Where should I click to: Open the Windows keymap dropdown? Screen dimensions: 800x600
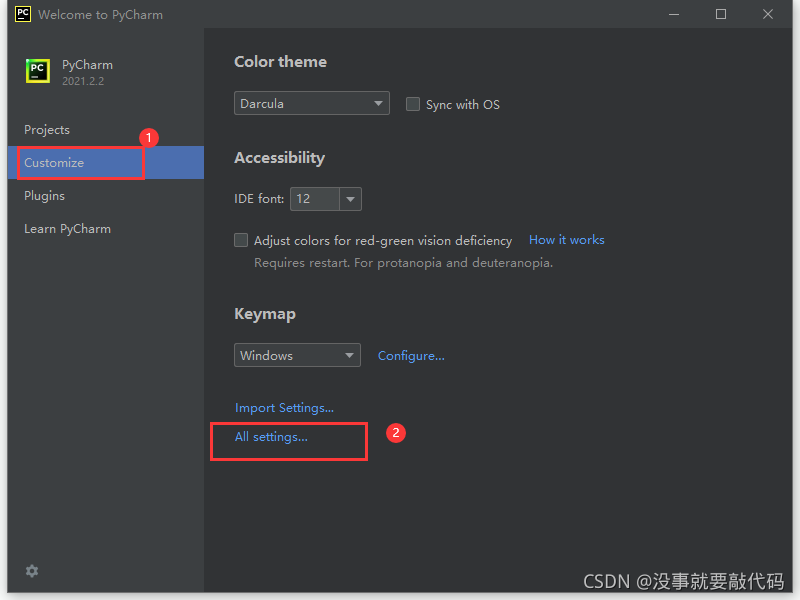(x=297, y=355)
